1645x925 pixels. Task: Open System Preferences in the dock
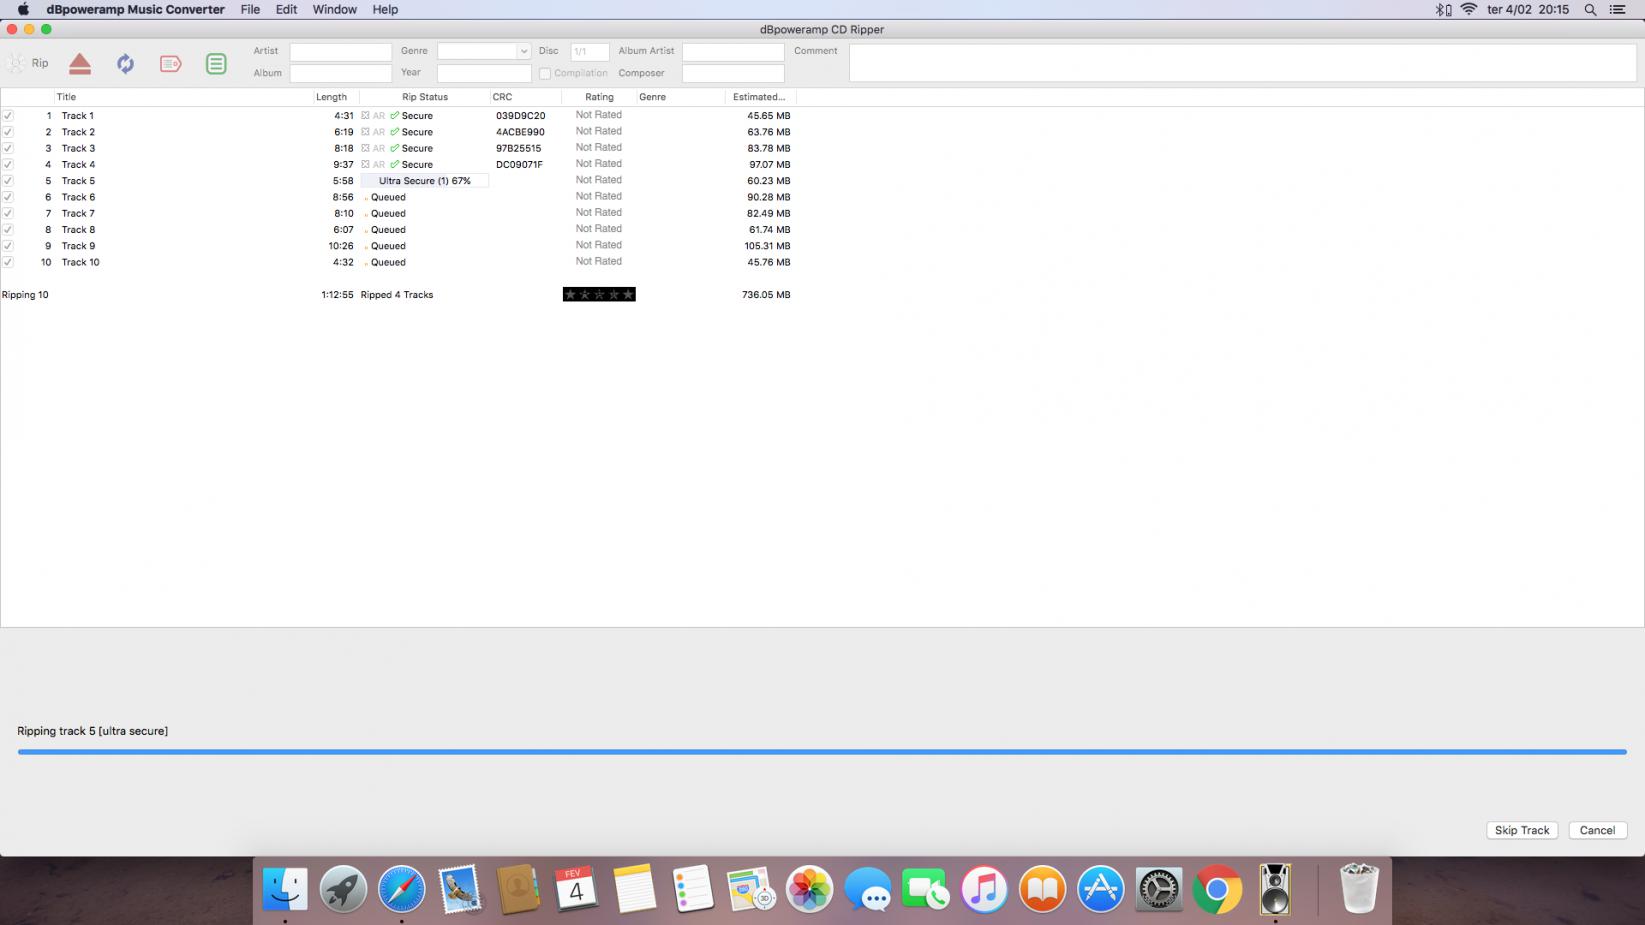pyautogui.click(x=1159, y=889)
